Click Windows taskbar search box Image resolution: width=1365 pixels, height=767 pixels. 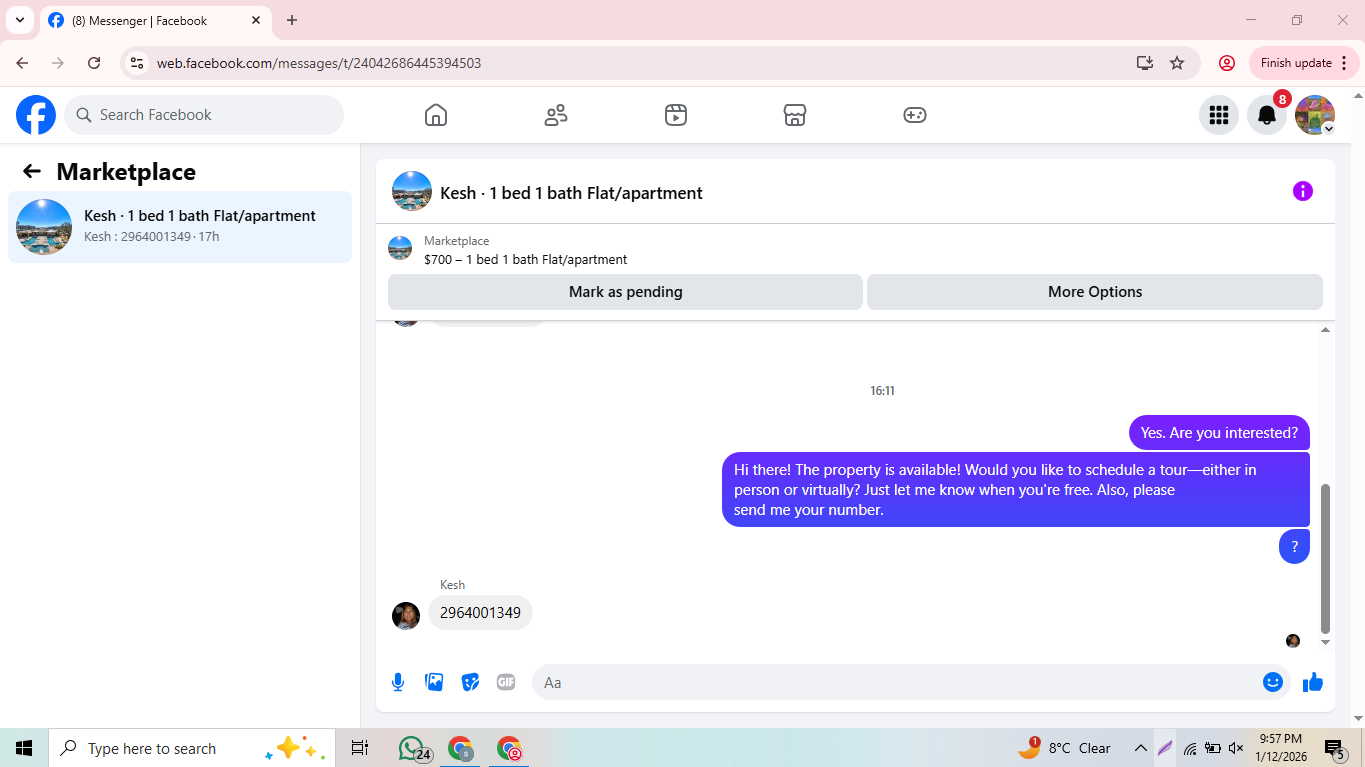pos(192,748)
